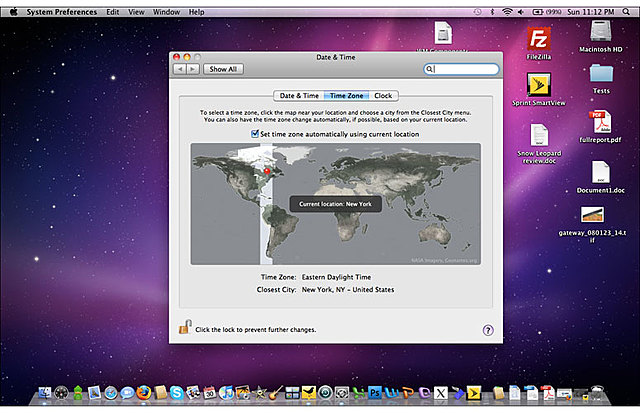Click the clock Sun 11:12 PM
This screenshot has height=413, width=640.
click(x=590, y=12)
